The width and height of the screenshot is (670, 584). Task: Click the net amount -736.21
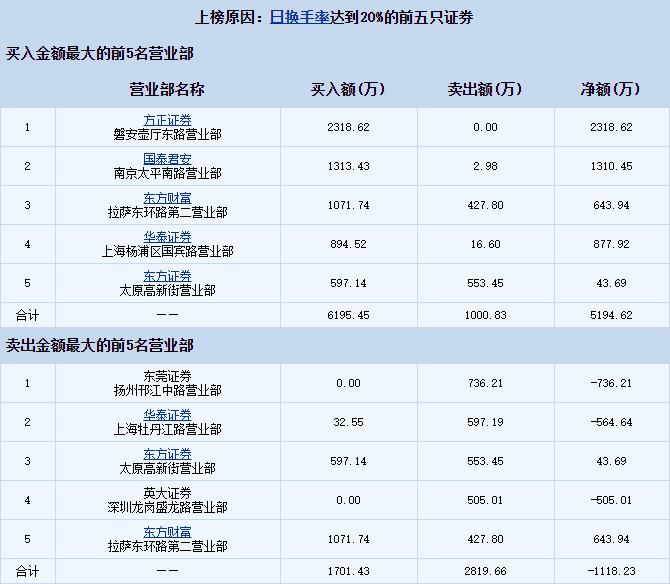click(611, 383)
